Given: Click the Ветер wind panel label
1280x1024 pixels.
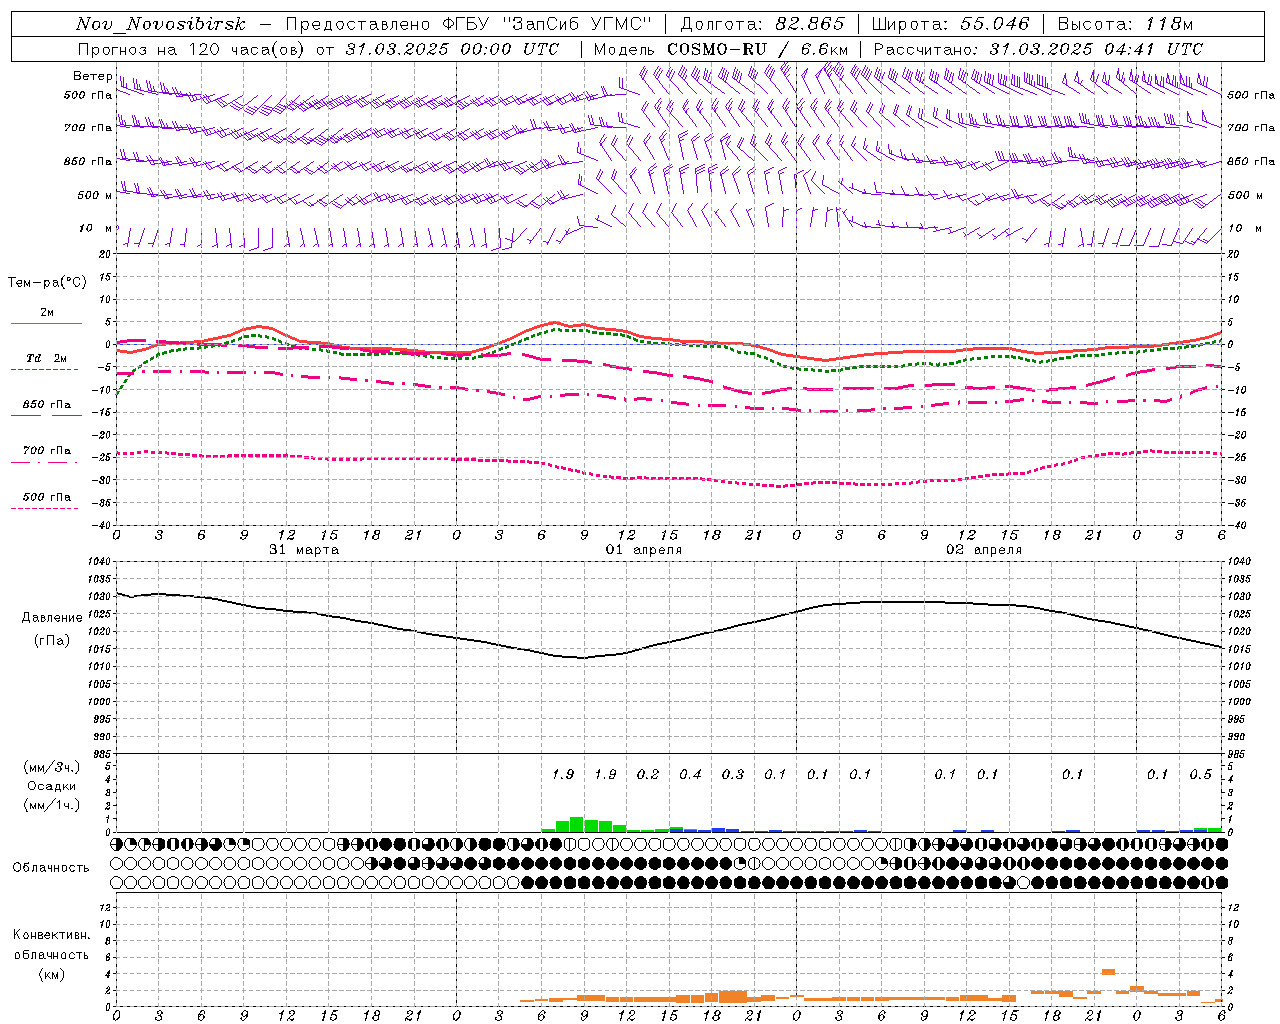Looking at the screenshot, I should coord(92,76).
